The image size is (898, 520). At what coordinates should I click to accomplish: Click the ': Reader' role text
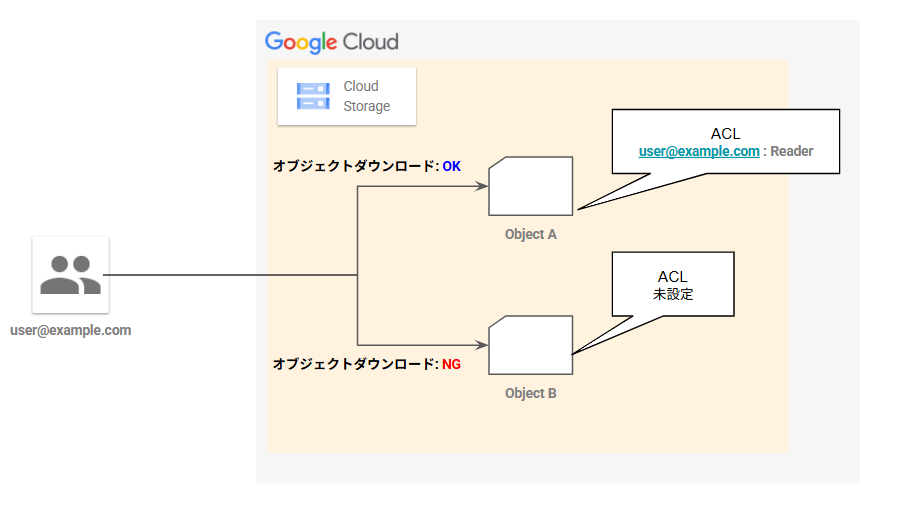pos(788,151)
